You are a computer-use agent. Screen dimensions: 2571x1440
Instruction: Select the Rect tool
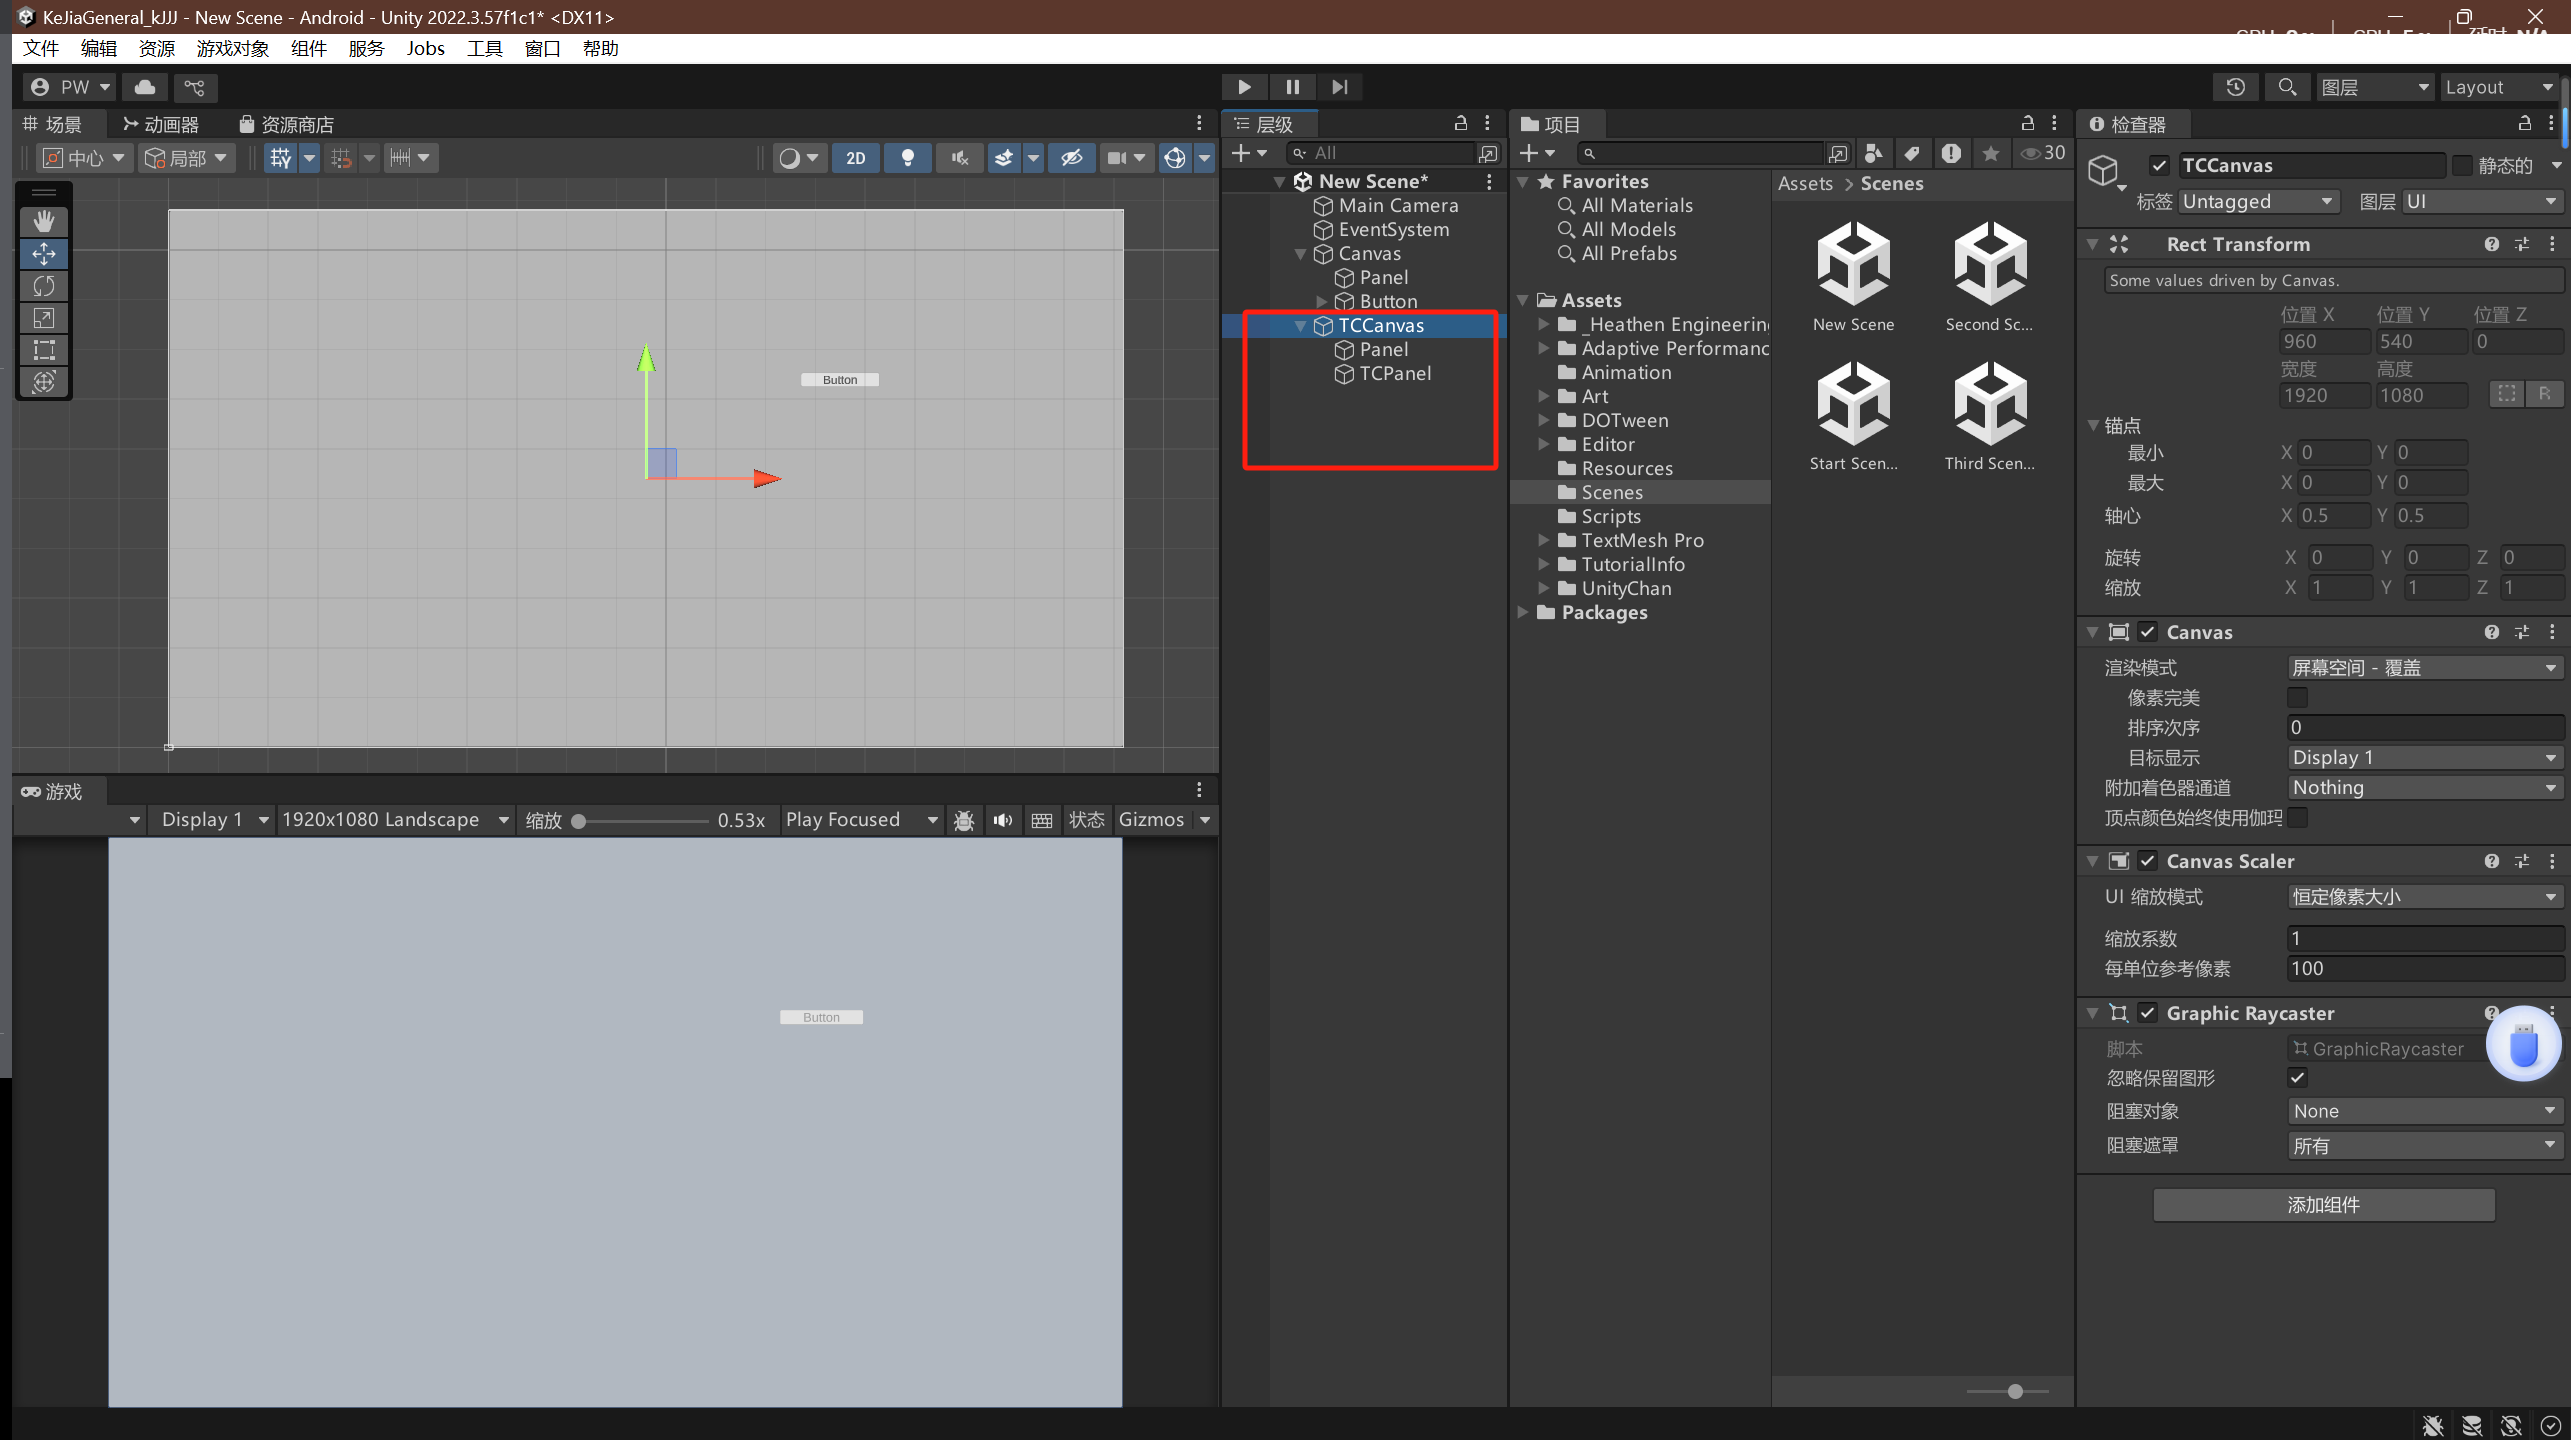pos(44,350)
